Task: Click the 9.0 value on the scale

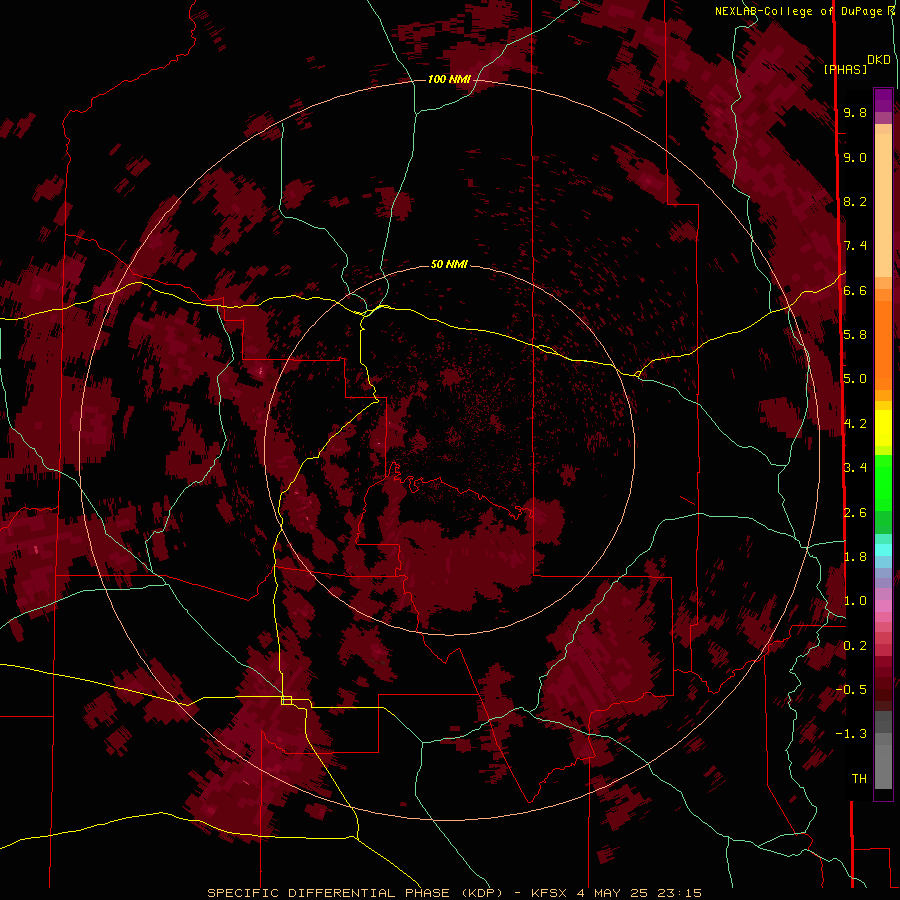Action: [x=855, y=157]
